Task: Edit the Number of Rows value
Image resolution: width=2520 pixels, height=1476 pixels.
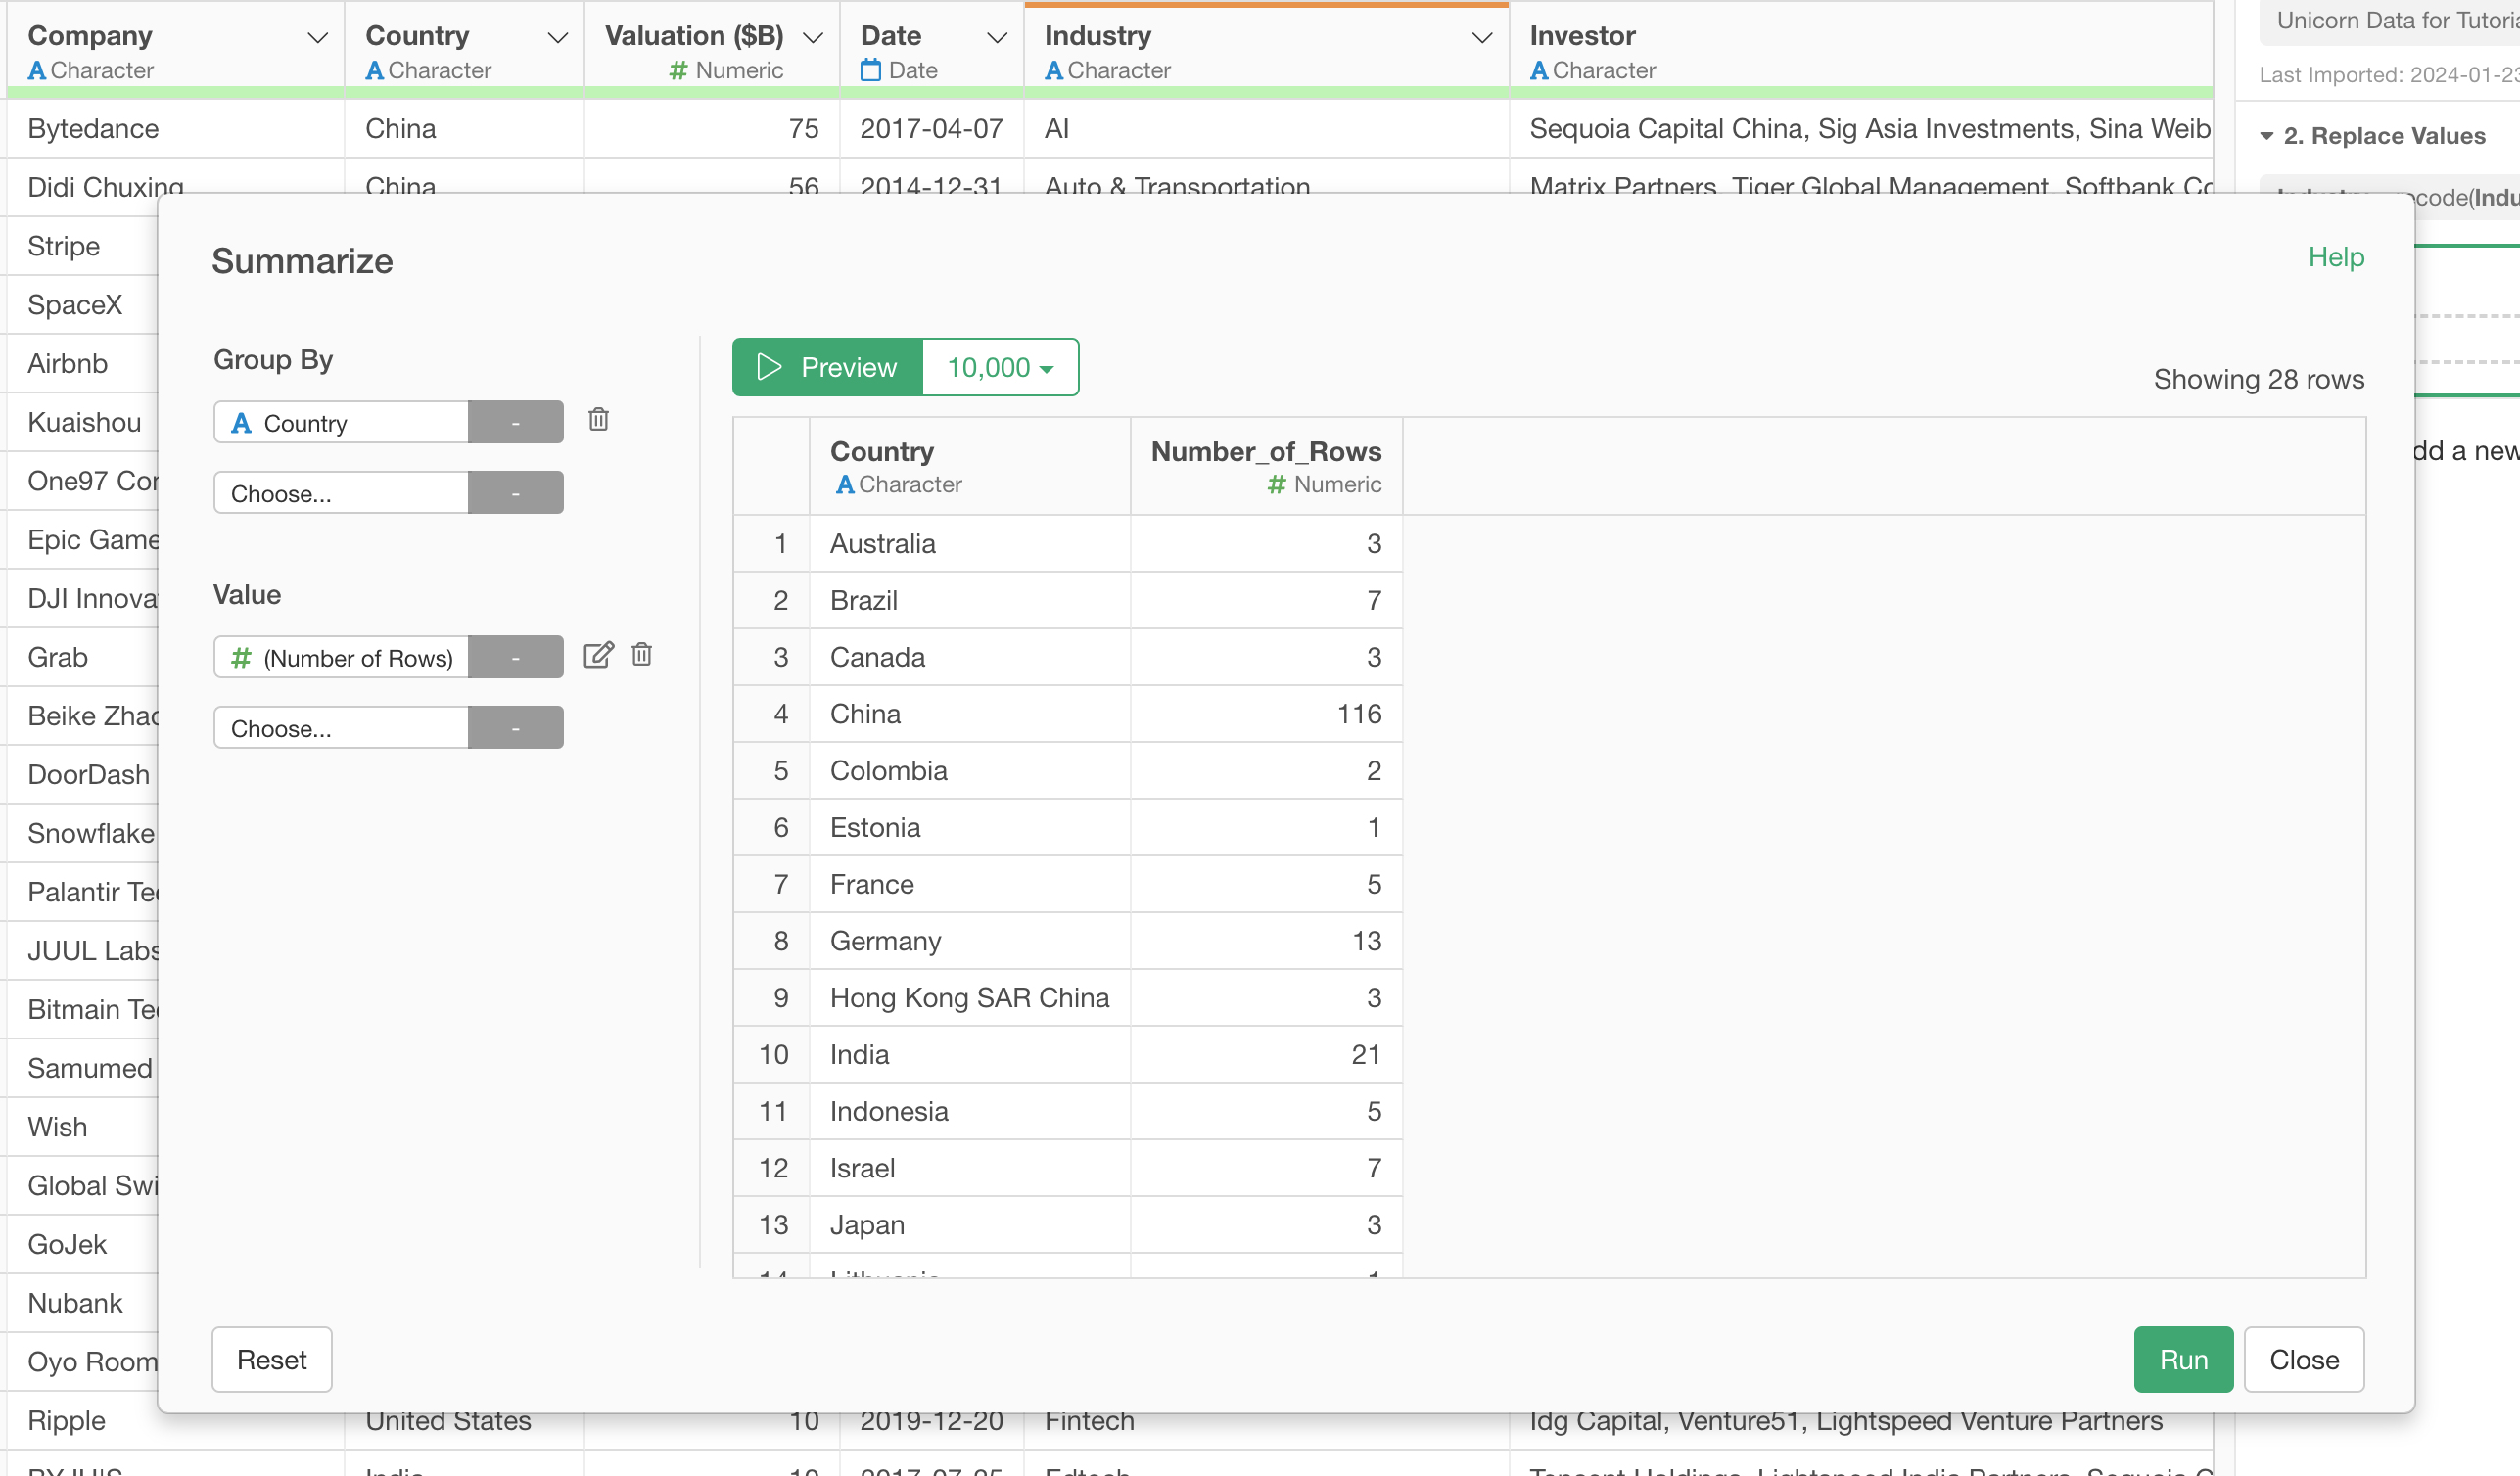Action: pos(598,655)
